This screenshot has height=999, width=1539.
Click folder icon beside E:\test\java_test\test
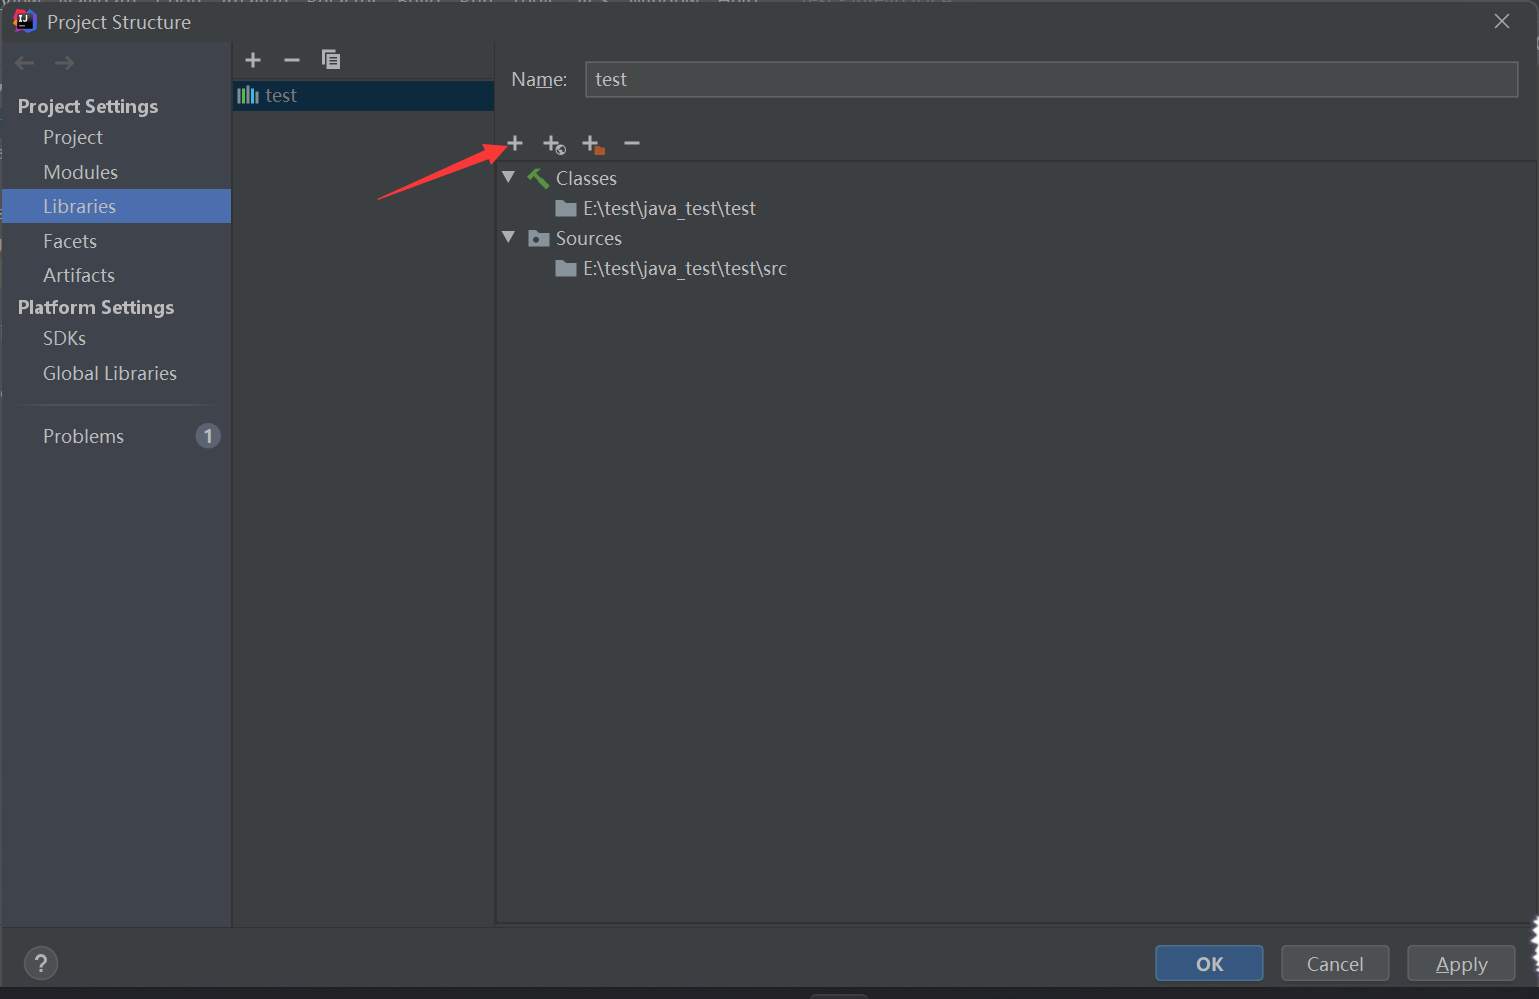click(566, 208)
